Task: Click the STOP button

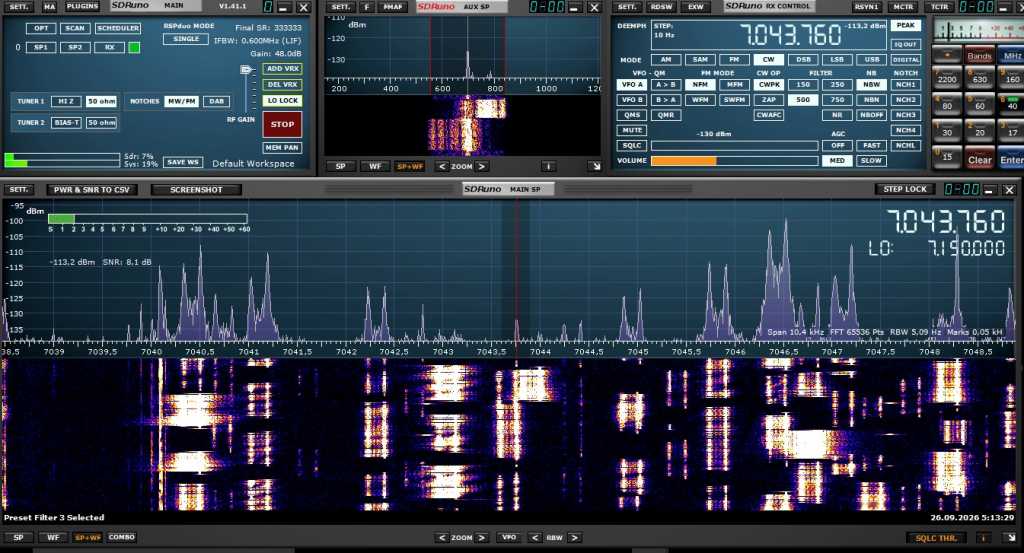Action: [x=282, y=124]
